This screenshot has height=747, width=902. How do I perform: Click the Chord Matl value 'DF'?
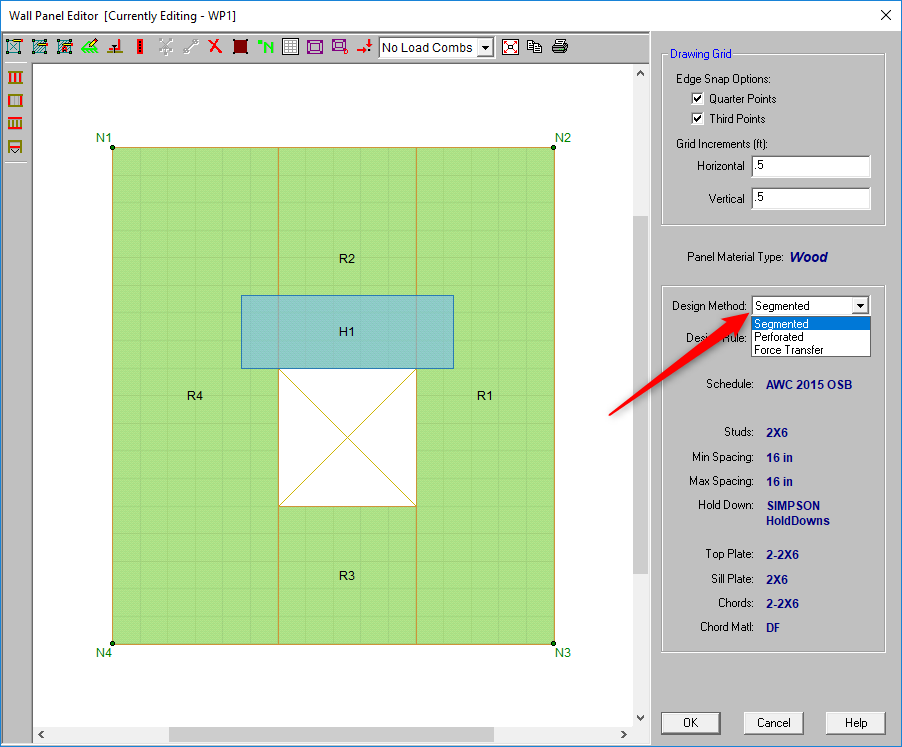click(773, 628)
